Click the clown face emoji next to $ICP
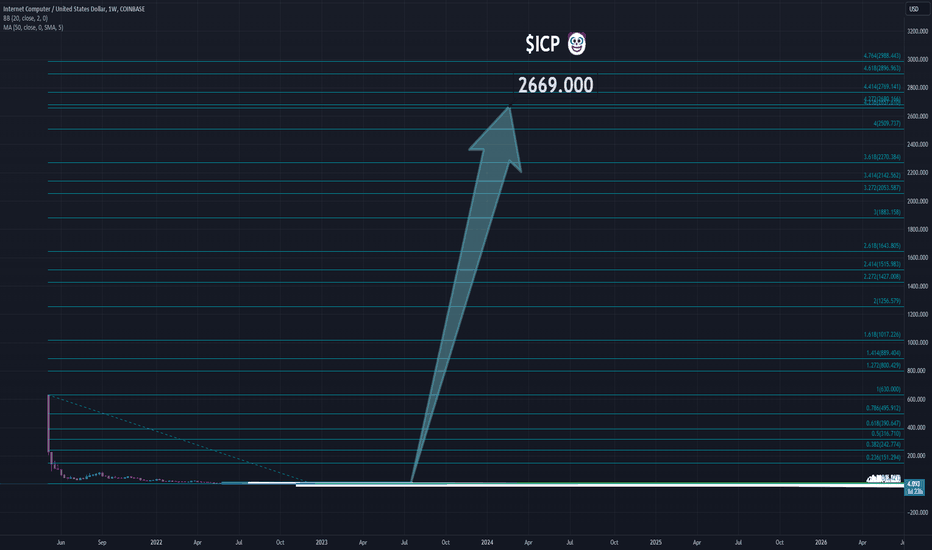Image resolution: width=932 pixels, height=550 pixels. point(577,43)
